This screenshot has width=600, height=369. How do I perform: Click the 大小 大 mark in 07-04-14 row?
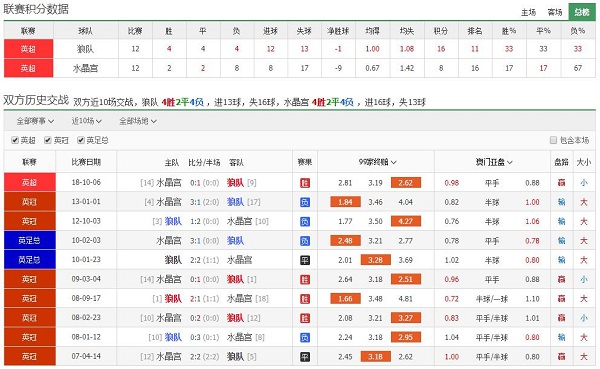pyautogui.click(x=584, y=357)
